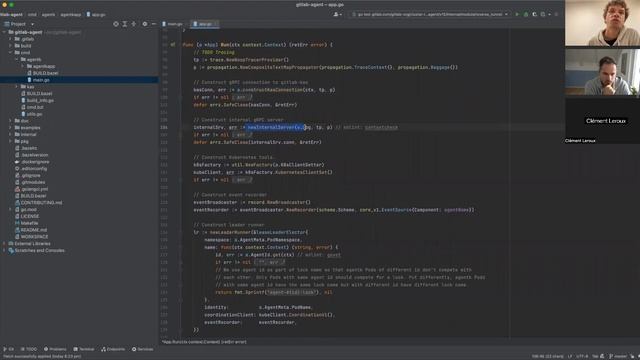
Task: Open cmd.bzl in project tree
Action: (35, 107)
